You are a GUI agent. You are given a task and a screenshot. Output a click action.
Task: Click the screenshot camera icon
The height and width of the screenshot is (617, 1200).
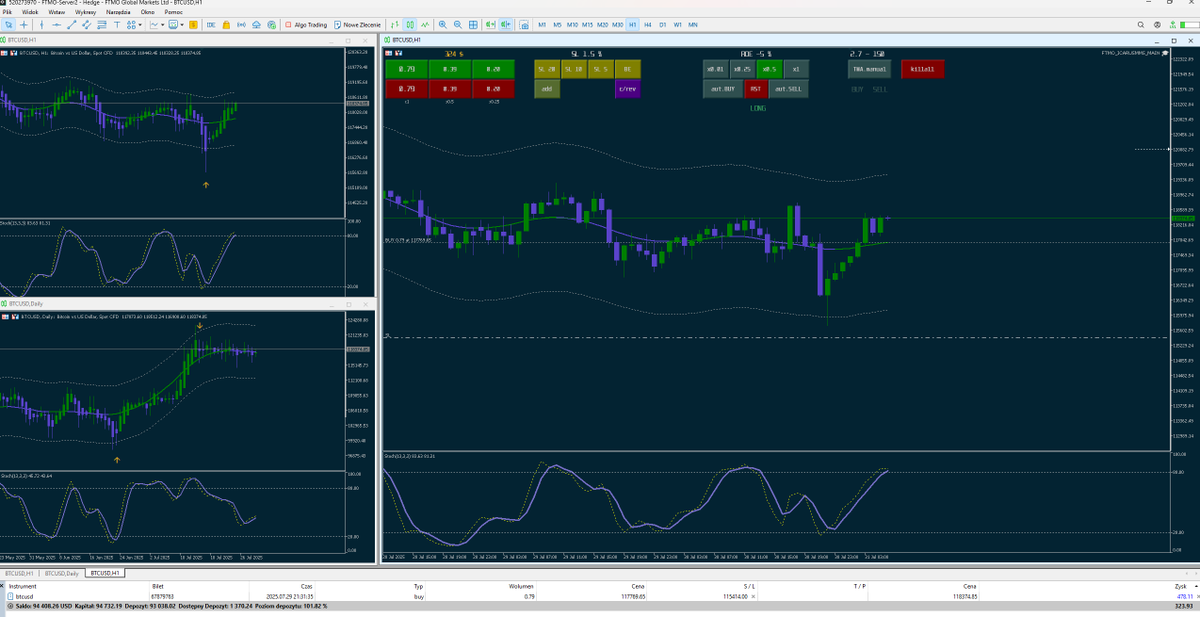coord(524,24)
